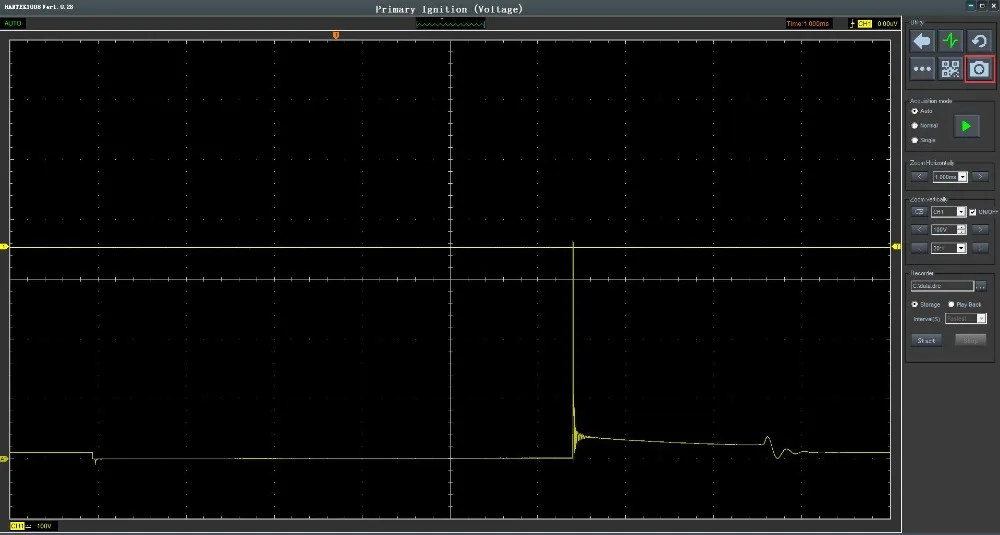Select Normal acquisition mode
Viewport: 1000px width, 535px height.
[914, 126]
